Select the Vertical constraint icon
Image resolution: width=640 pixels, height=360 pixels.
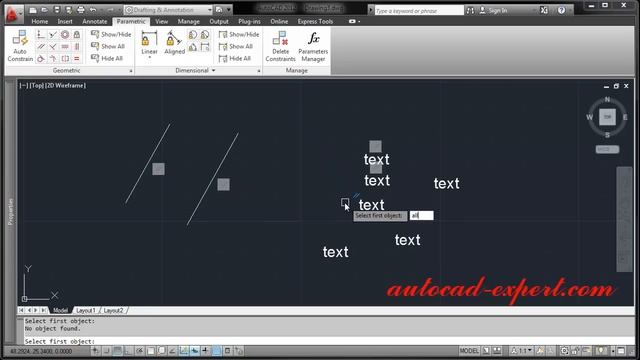77,47
